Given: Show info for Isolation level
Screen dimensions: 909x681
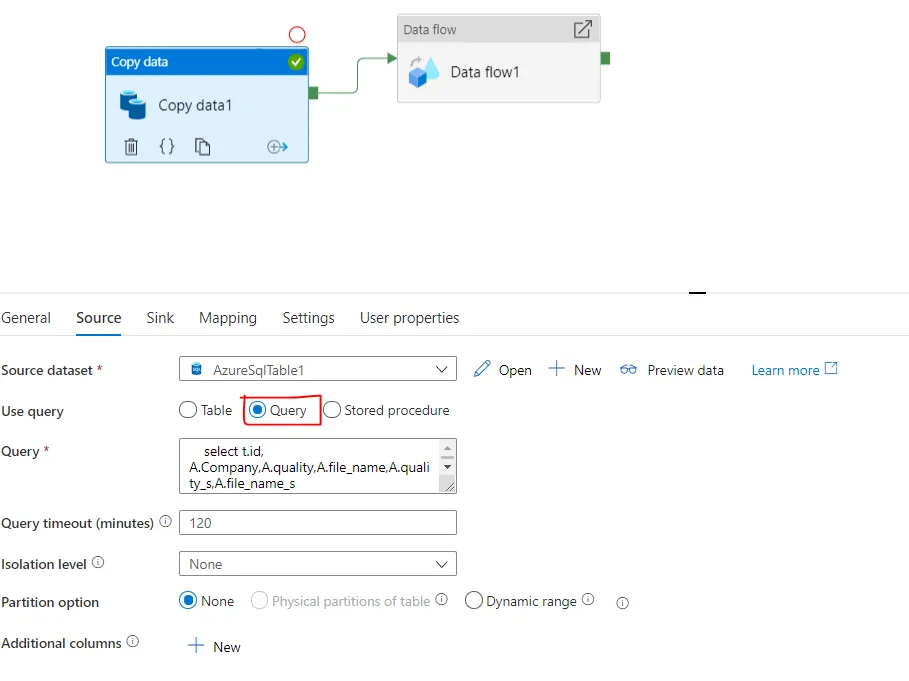Looking at the screenshot, I should (98, 562).
